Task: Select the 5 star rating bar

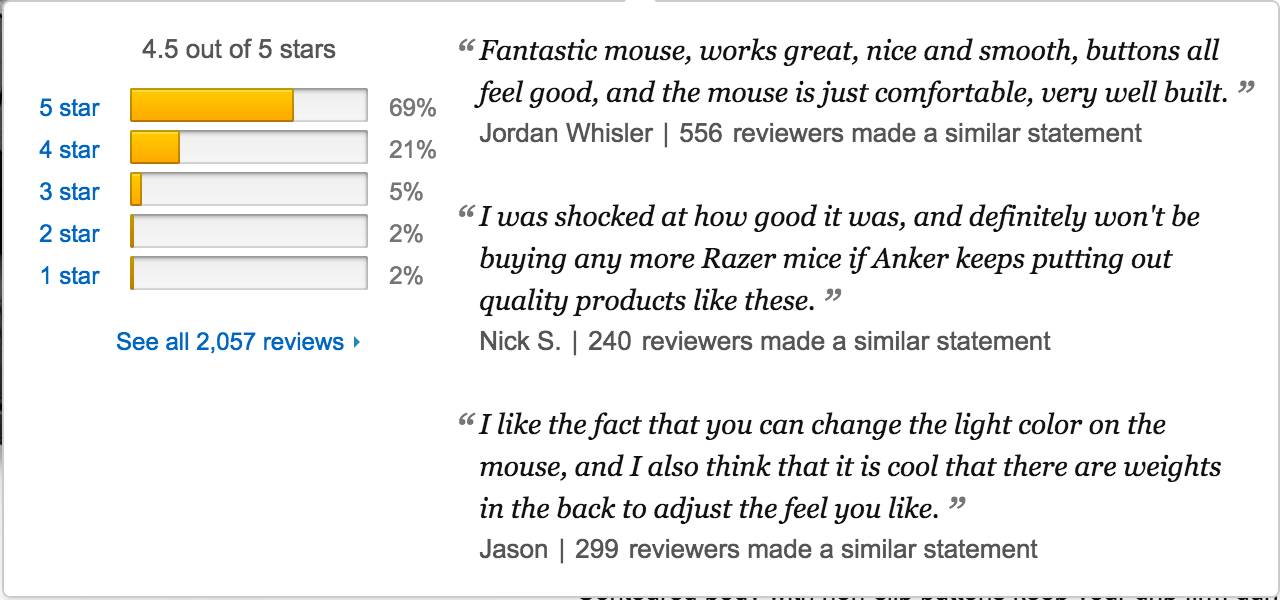Action: [249, 105]
